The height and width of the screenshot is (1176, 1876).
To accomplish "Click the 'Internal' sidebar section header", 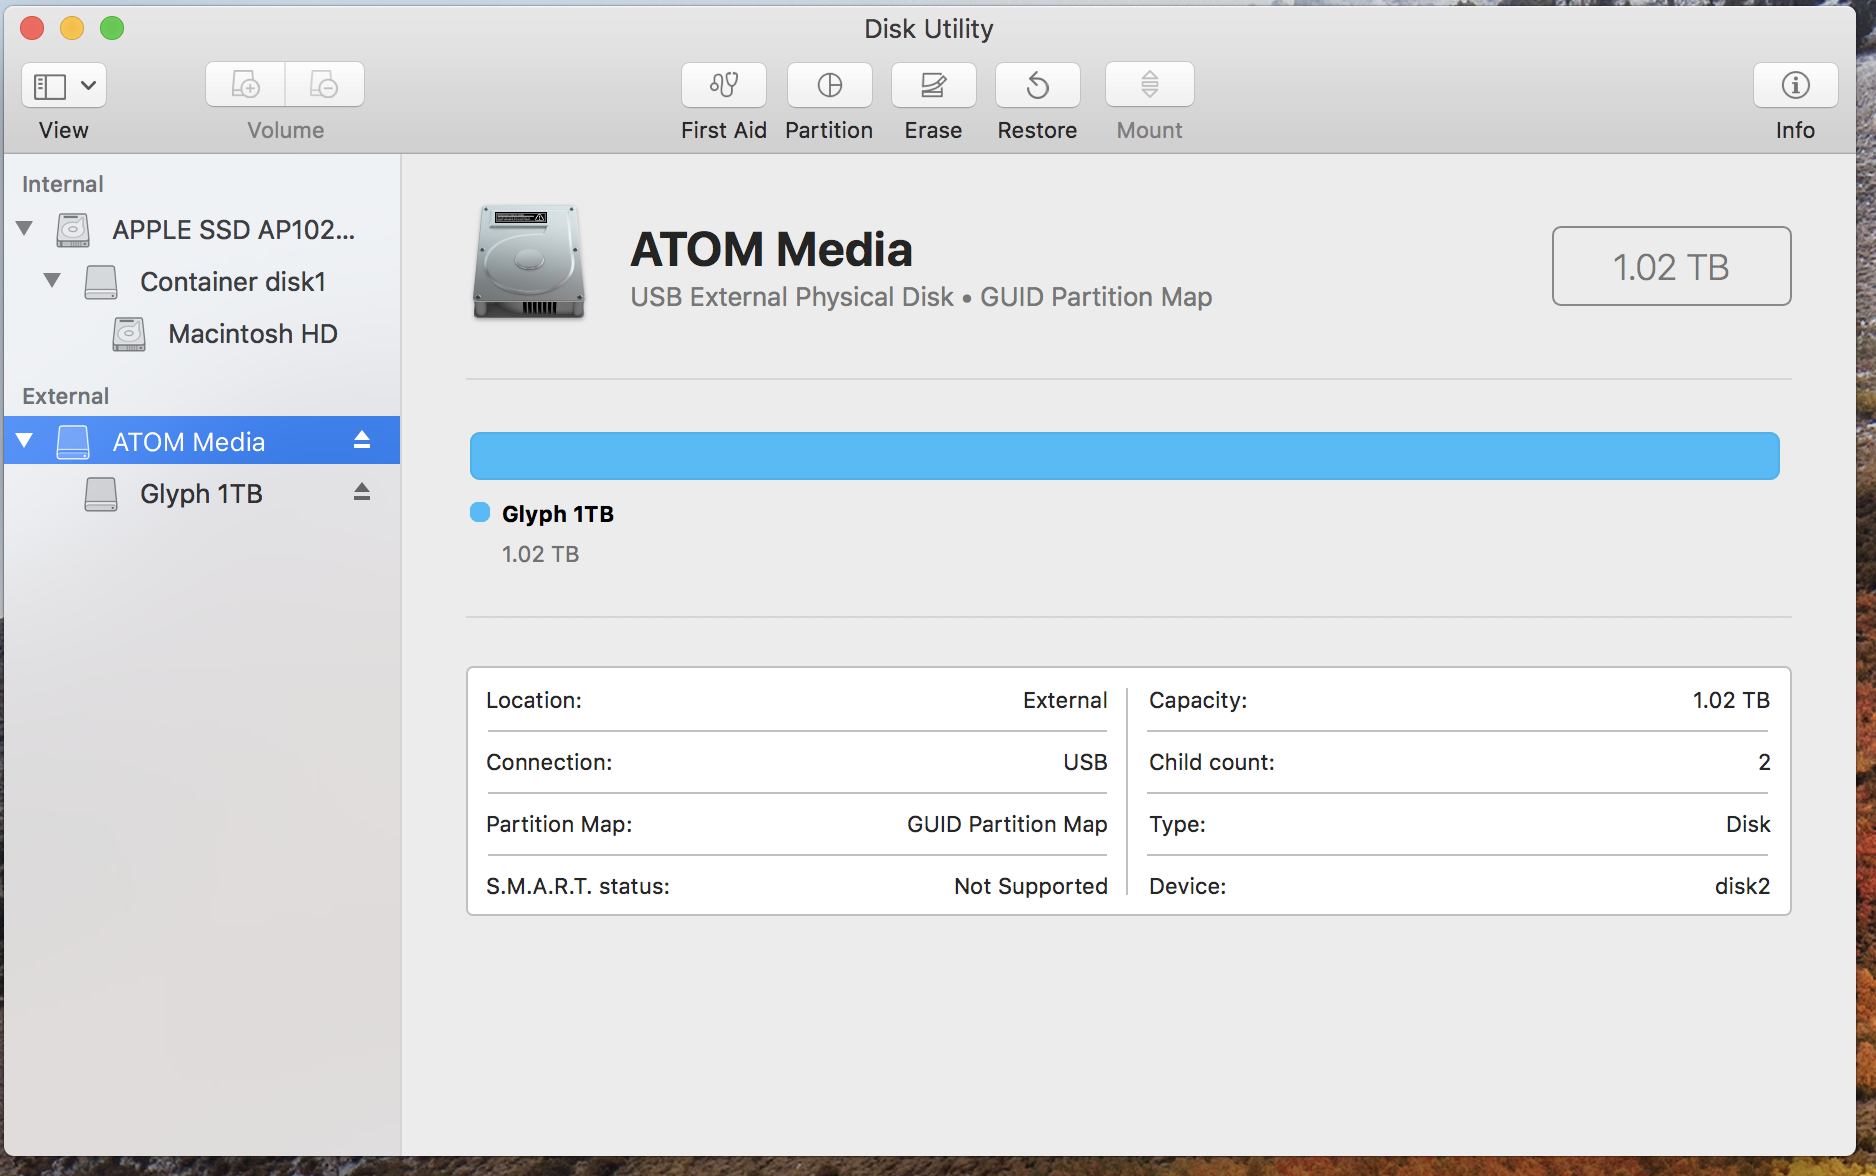I will coord(63,185).
